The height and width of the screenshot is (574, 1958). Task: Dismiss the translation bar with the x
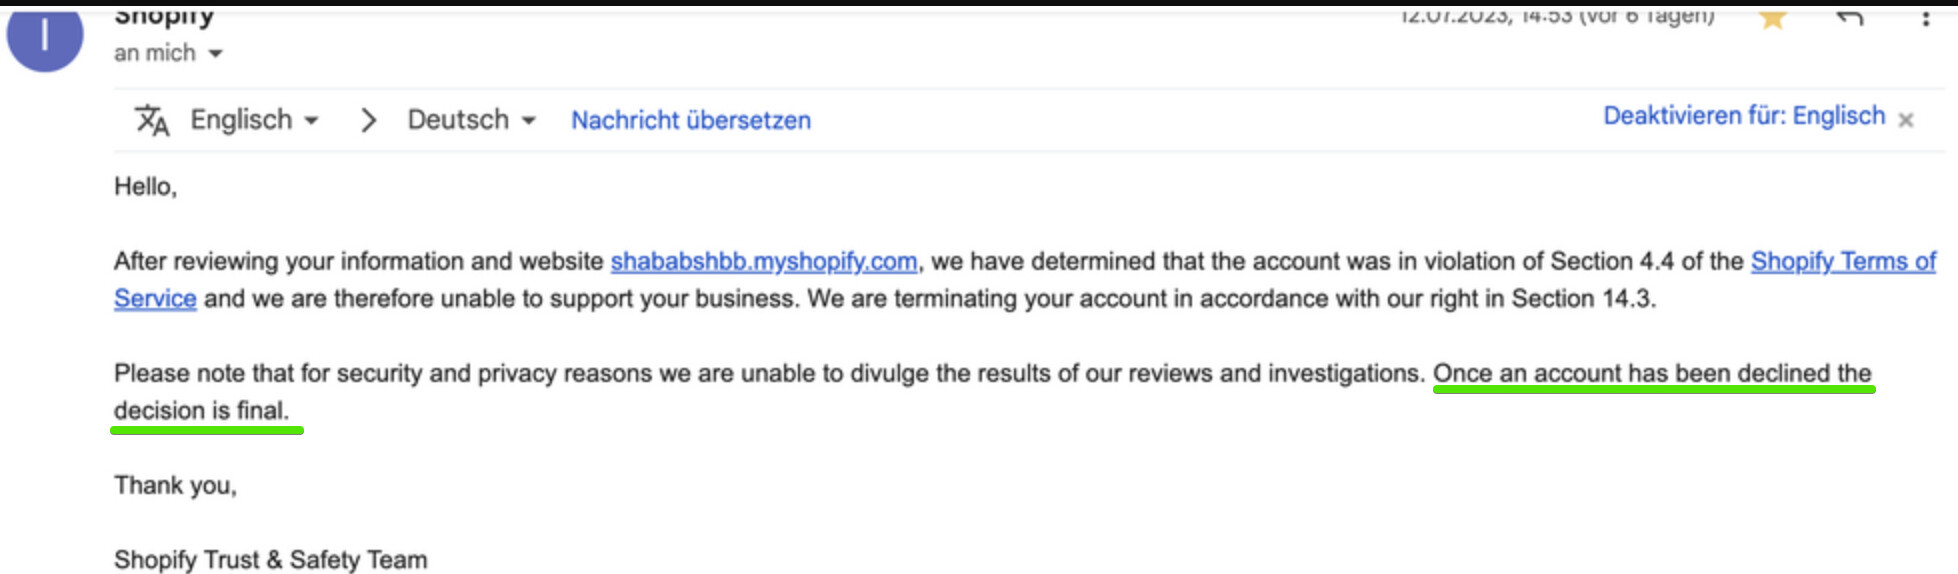(1906, 120)
